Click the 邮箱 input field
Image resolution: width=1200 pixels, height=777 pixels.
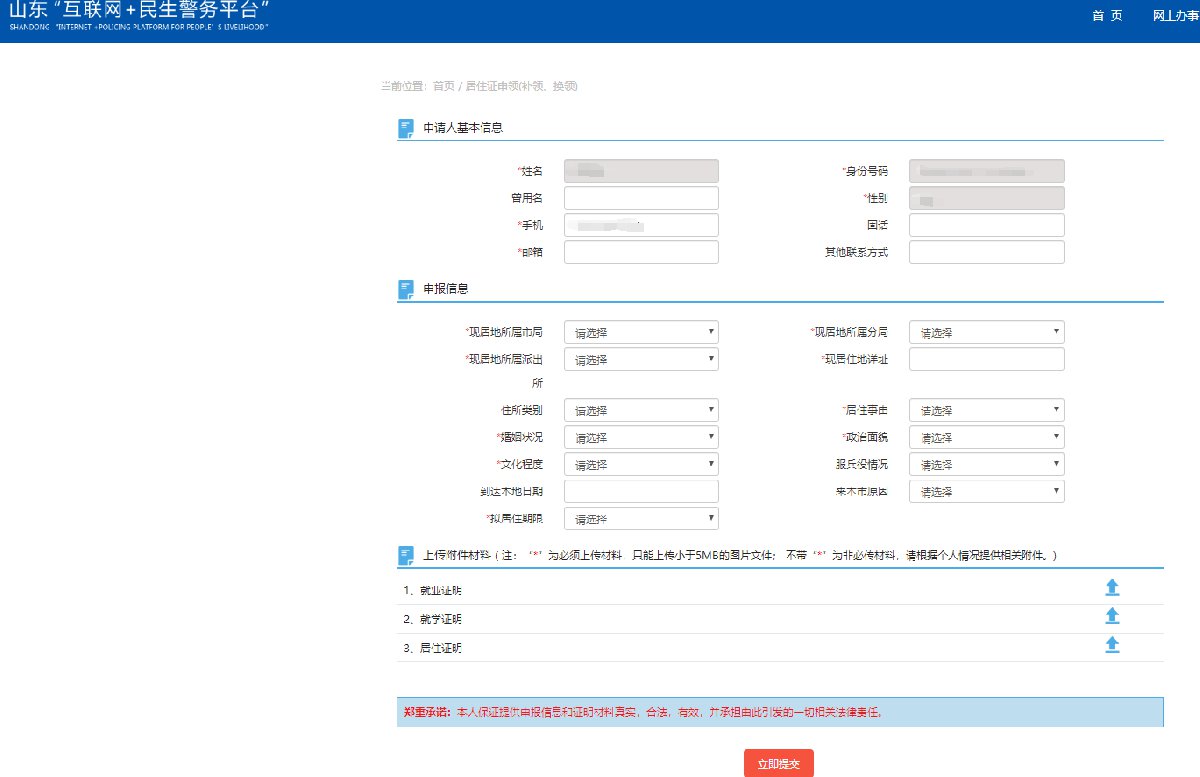pos(641,252)
